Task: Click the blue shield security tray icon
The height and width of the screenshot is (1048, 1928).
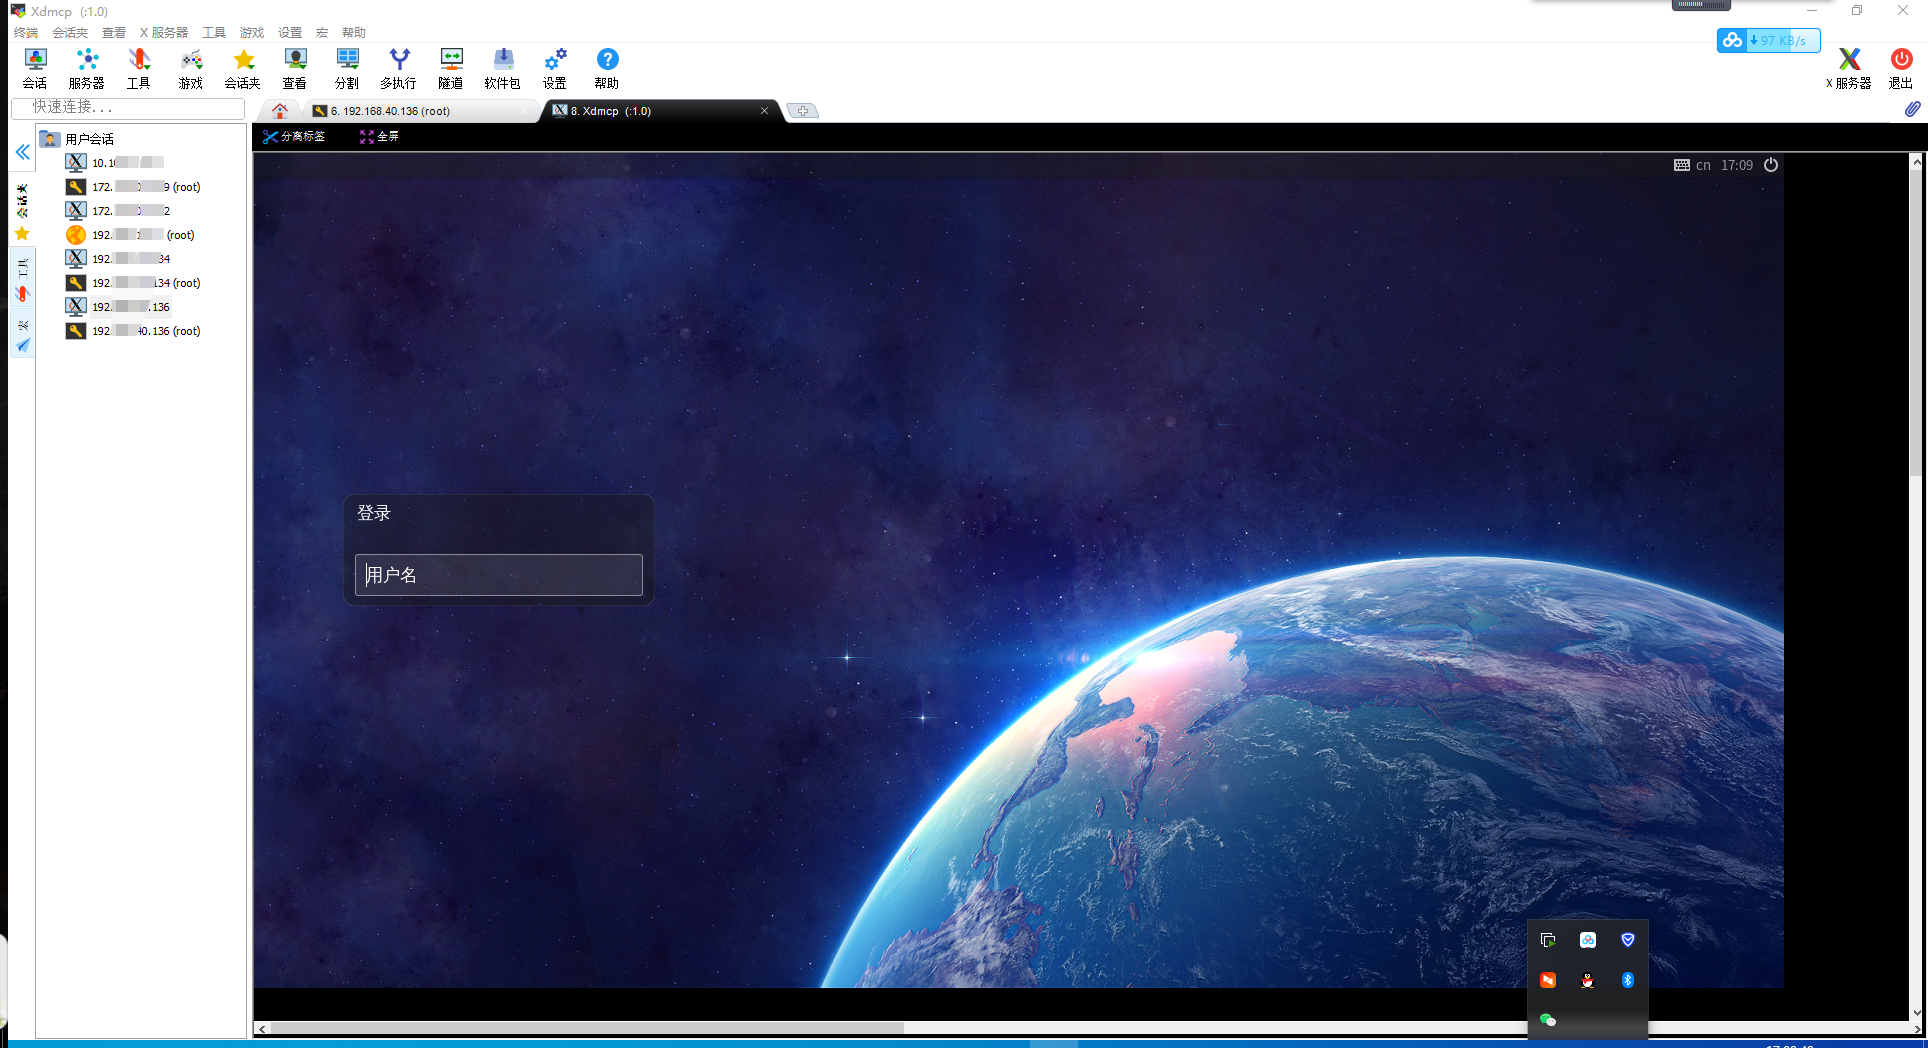Action: point(1628,940)
